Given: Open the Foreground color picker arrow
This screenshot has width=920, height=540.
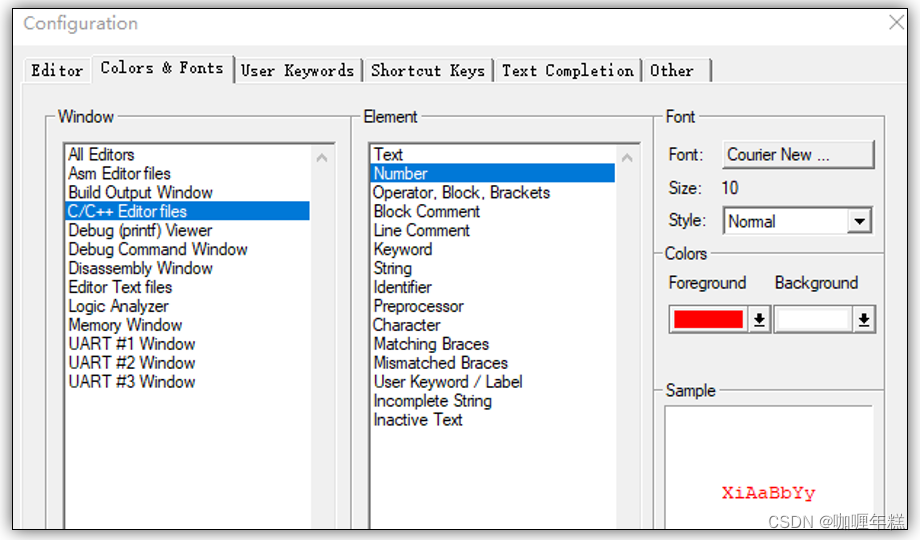Looking at the screenshot, I should pos(759,319).
